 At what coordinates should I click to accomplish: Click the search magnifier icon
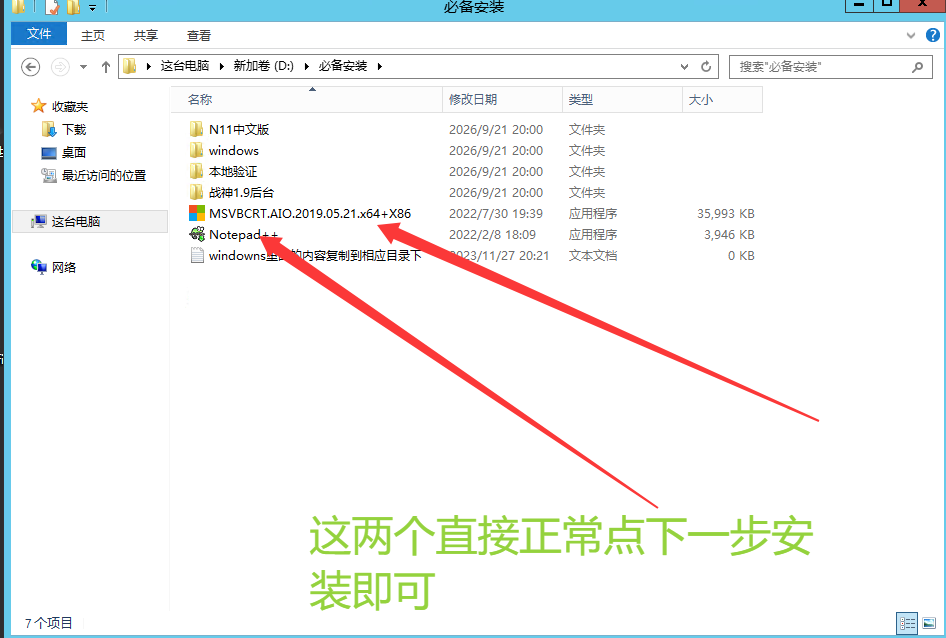coord(918,66)
